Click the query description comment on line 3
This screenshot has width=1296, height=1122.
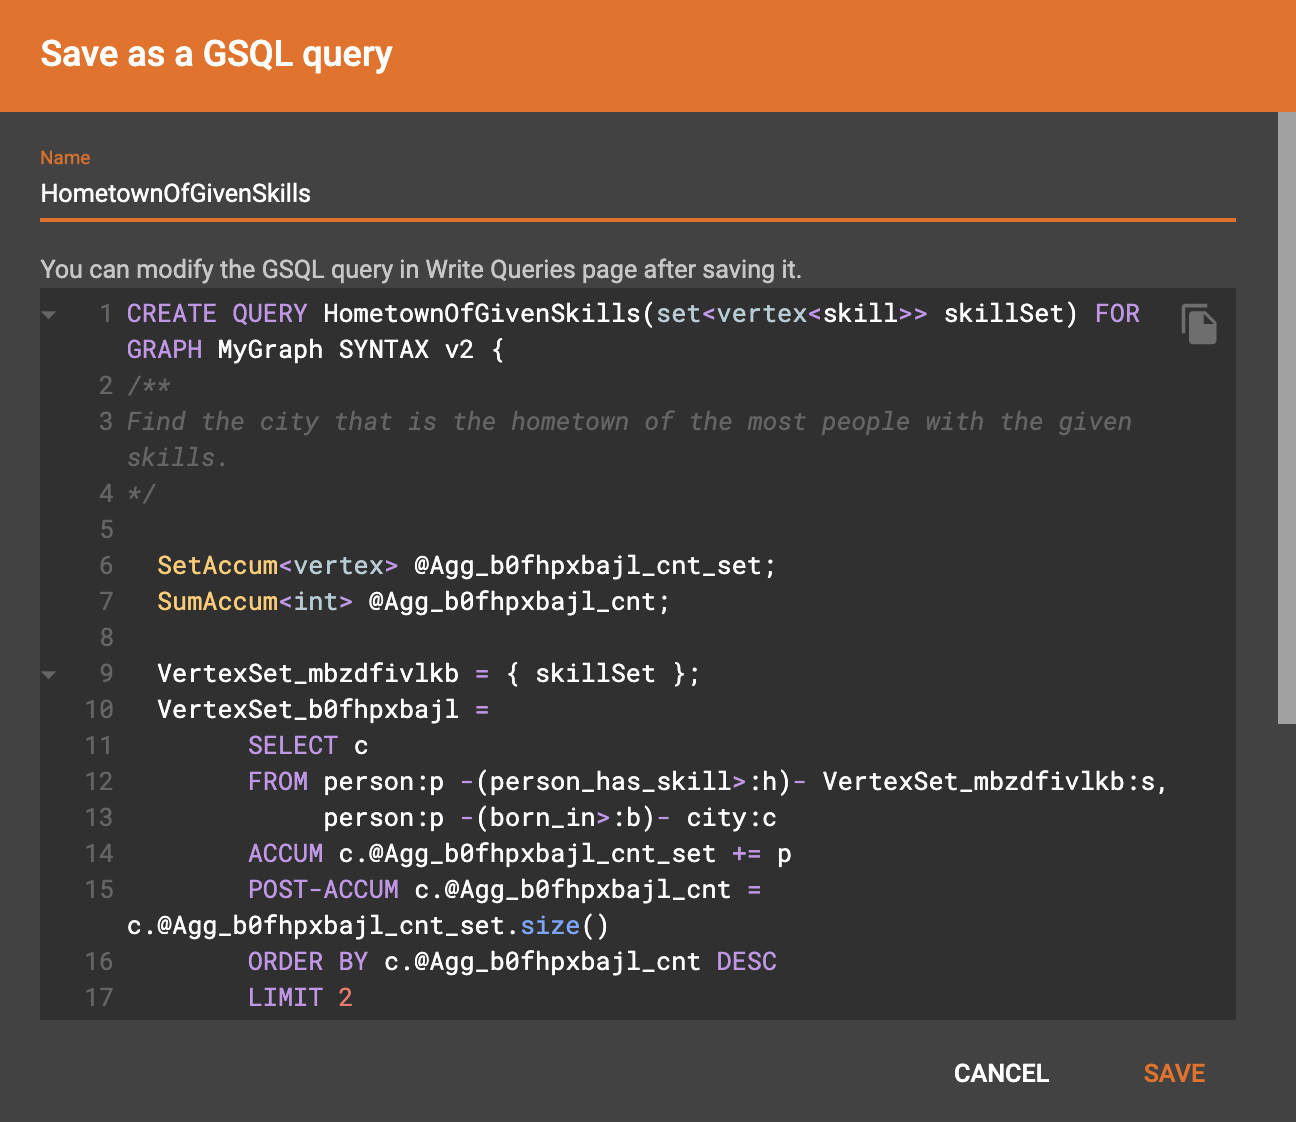tap(628, 422)
